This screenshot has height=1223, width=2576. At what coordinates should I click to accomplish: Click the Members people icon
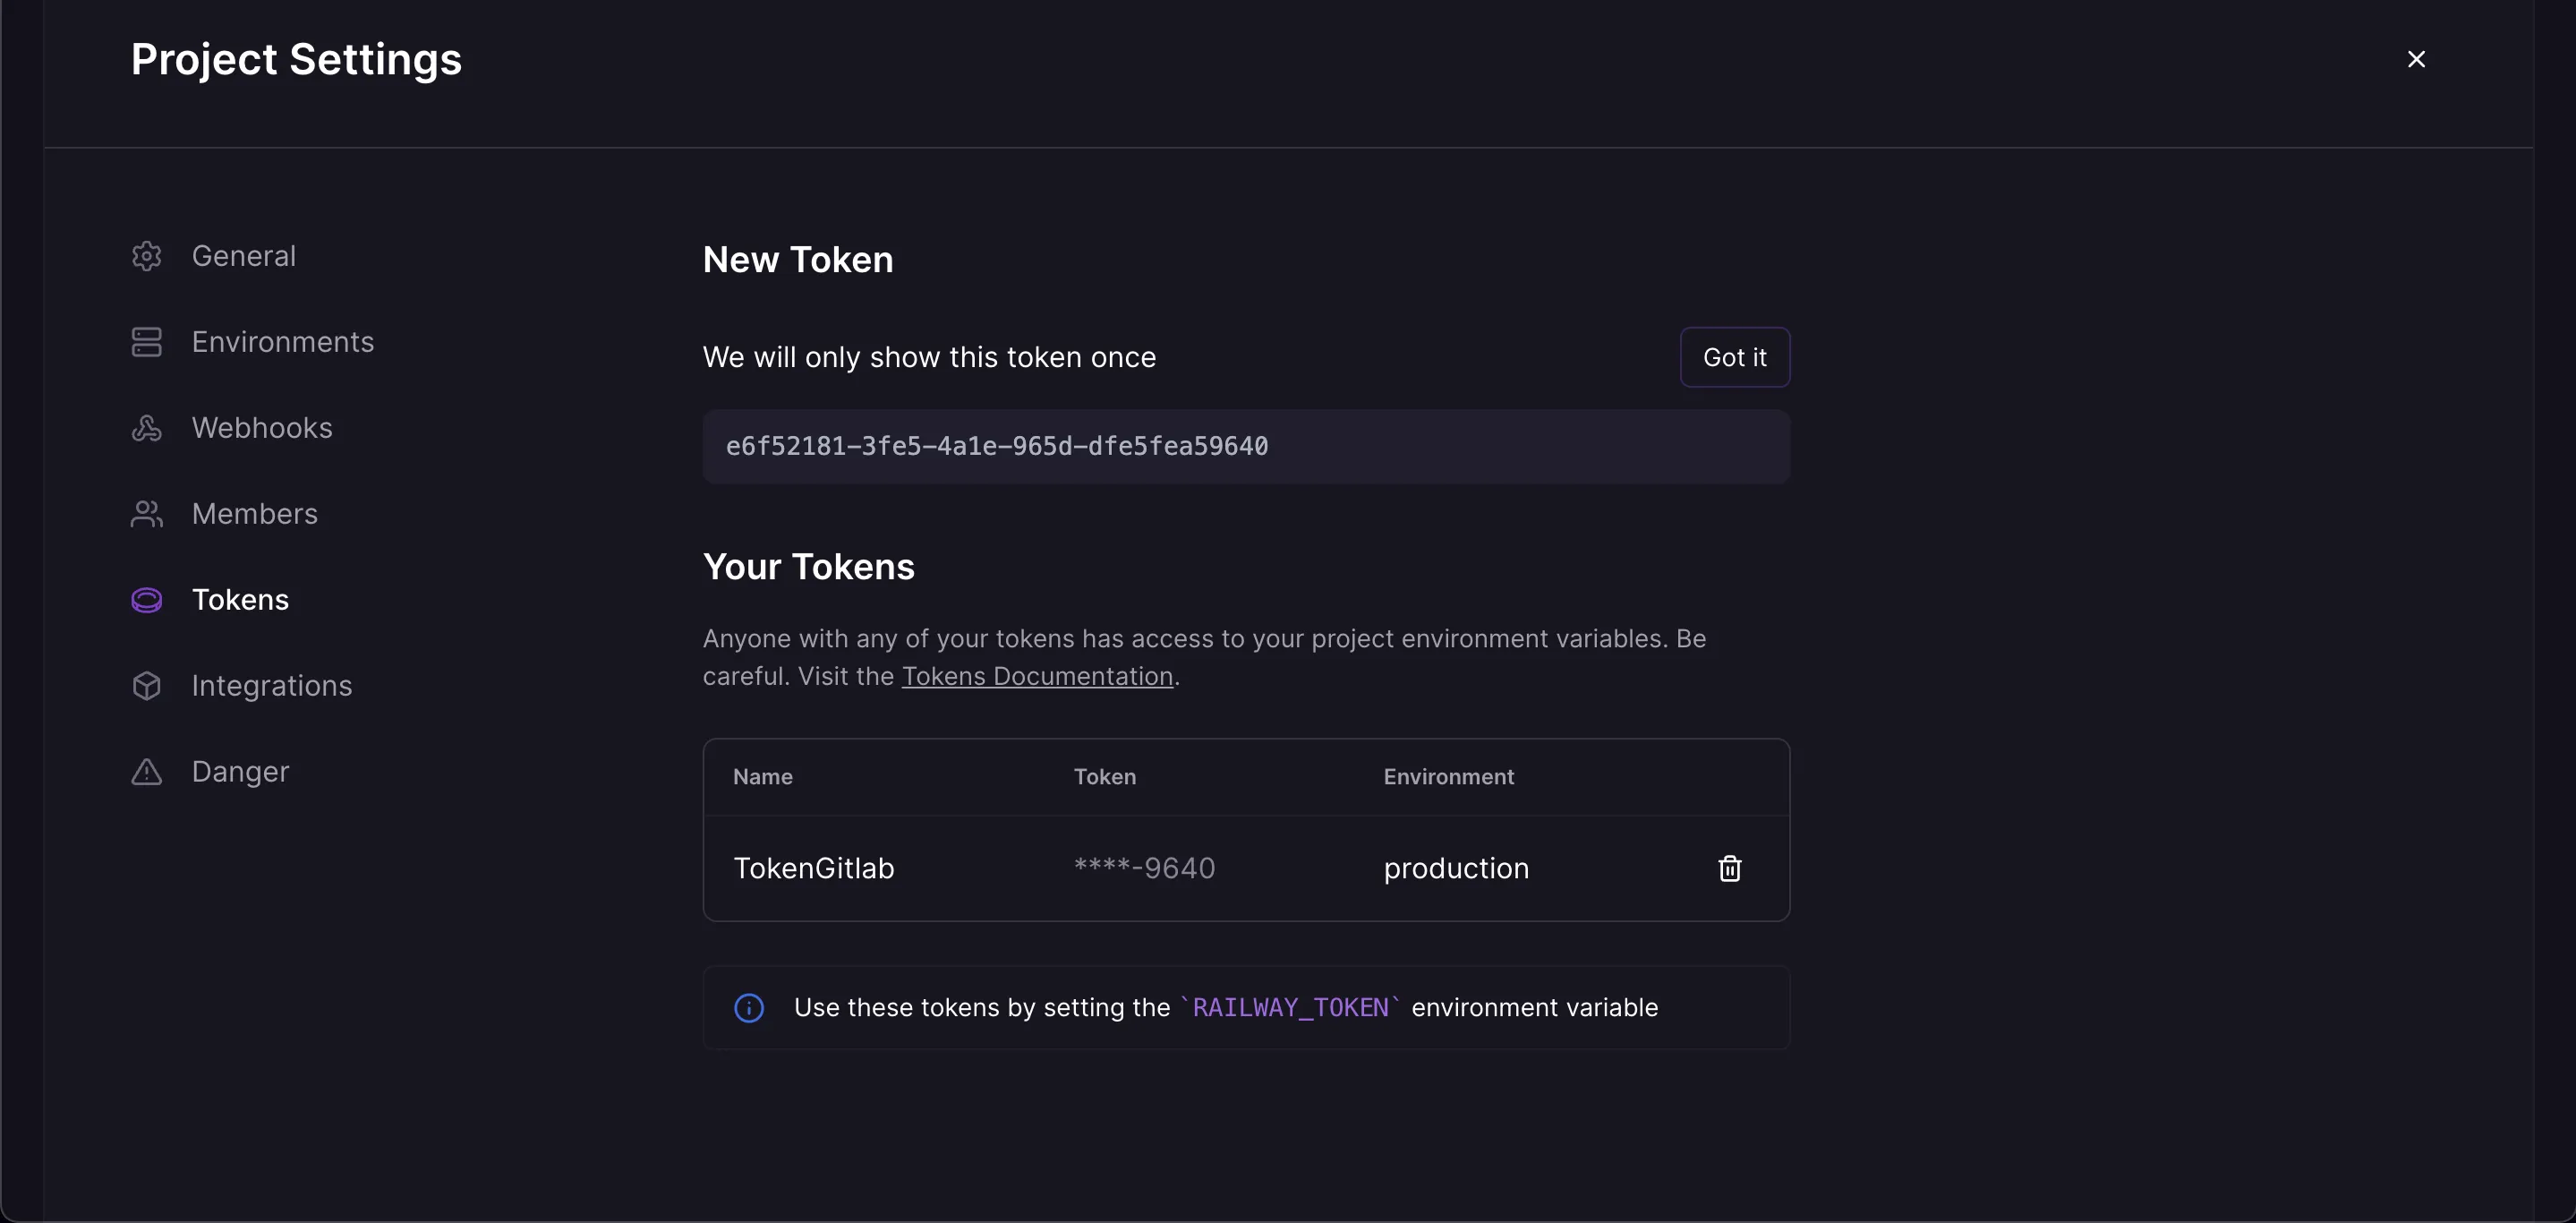pos(146,514)
